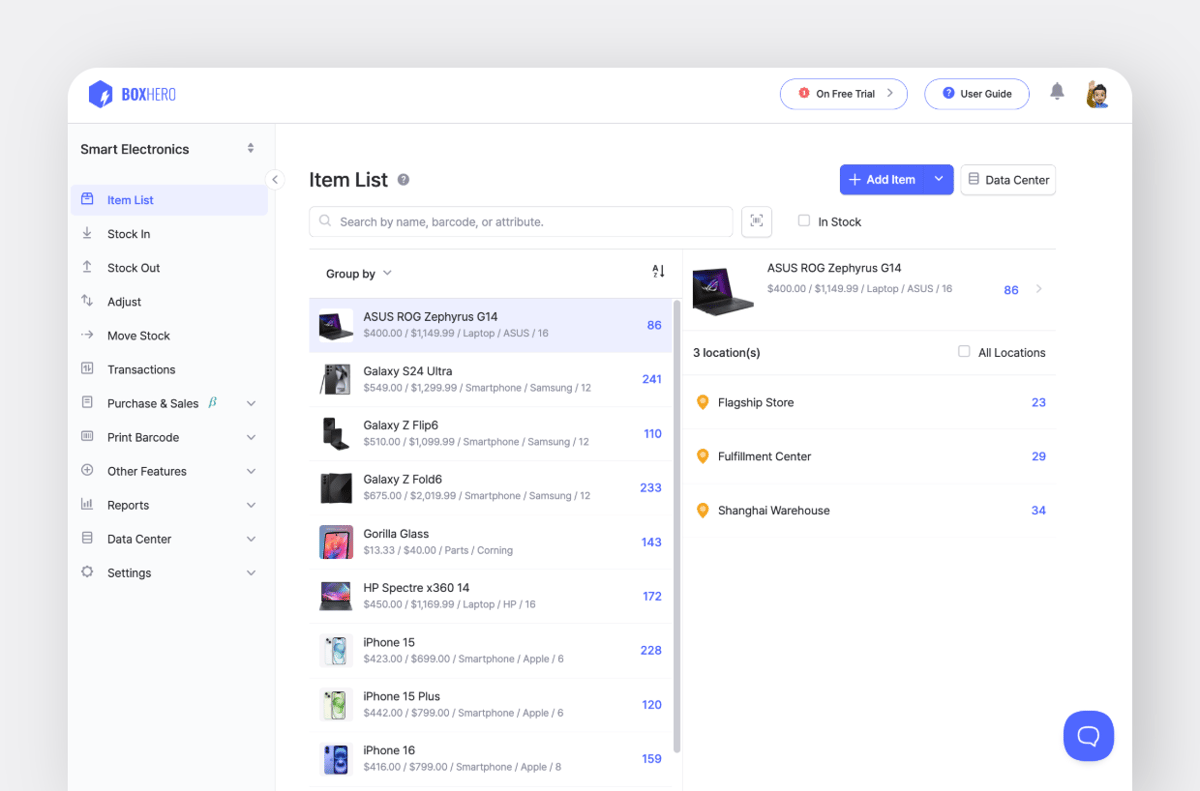The height and width of the screenshot is (791, 1200).
Task: Expand the Reports section
Action: tap(128, 505)
